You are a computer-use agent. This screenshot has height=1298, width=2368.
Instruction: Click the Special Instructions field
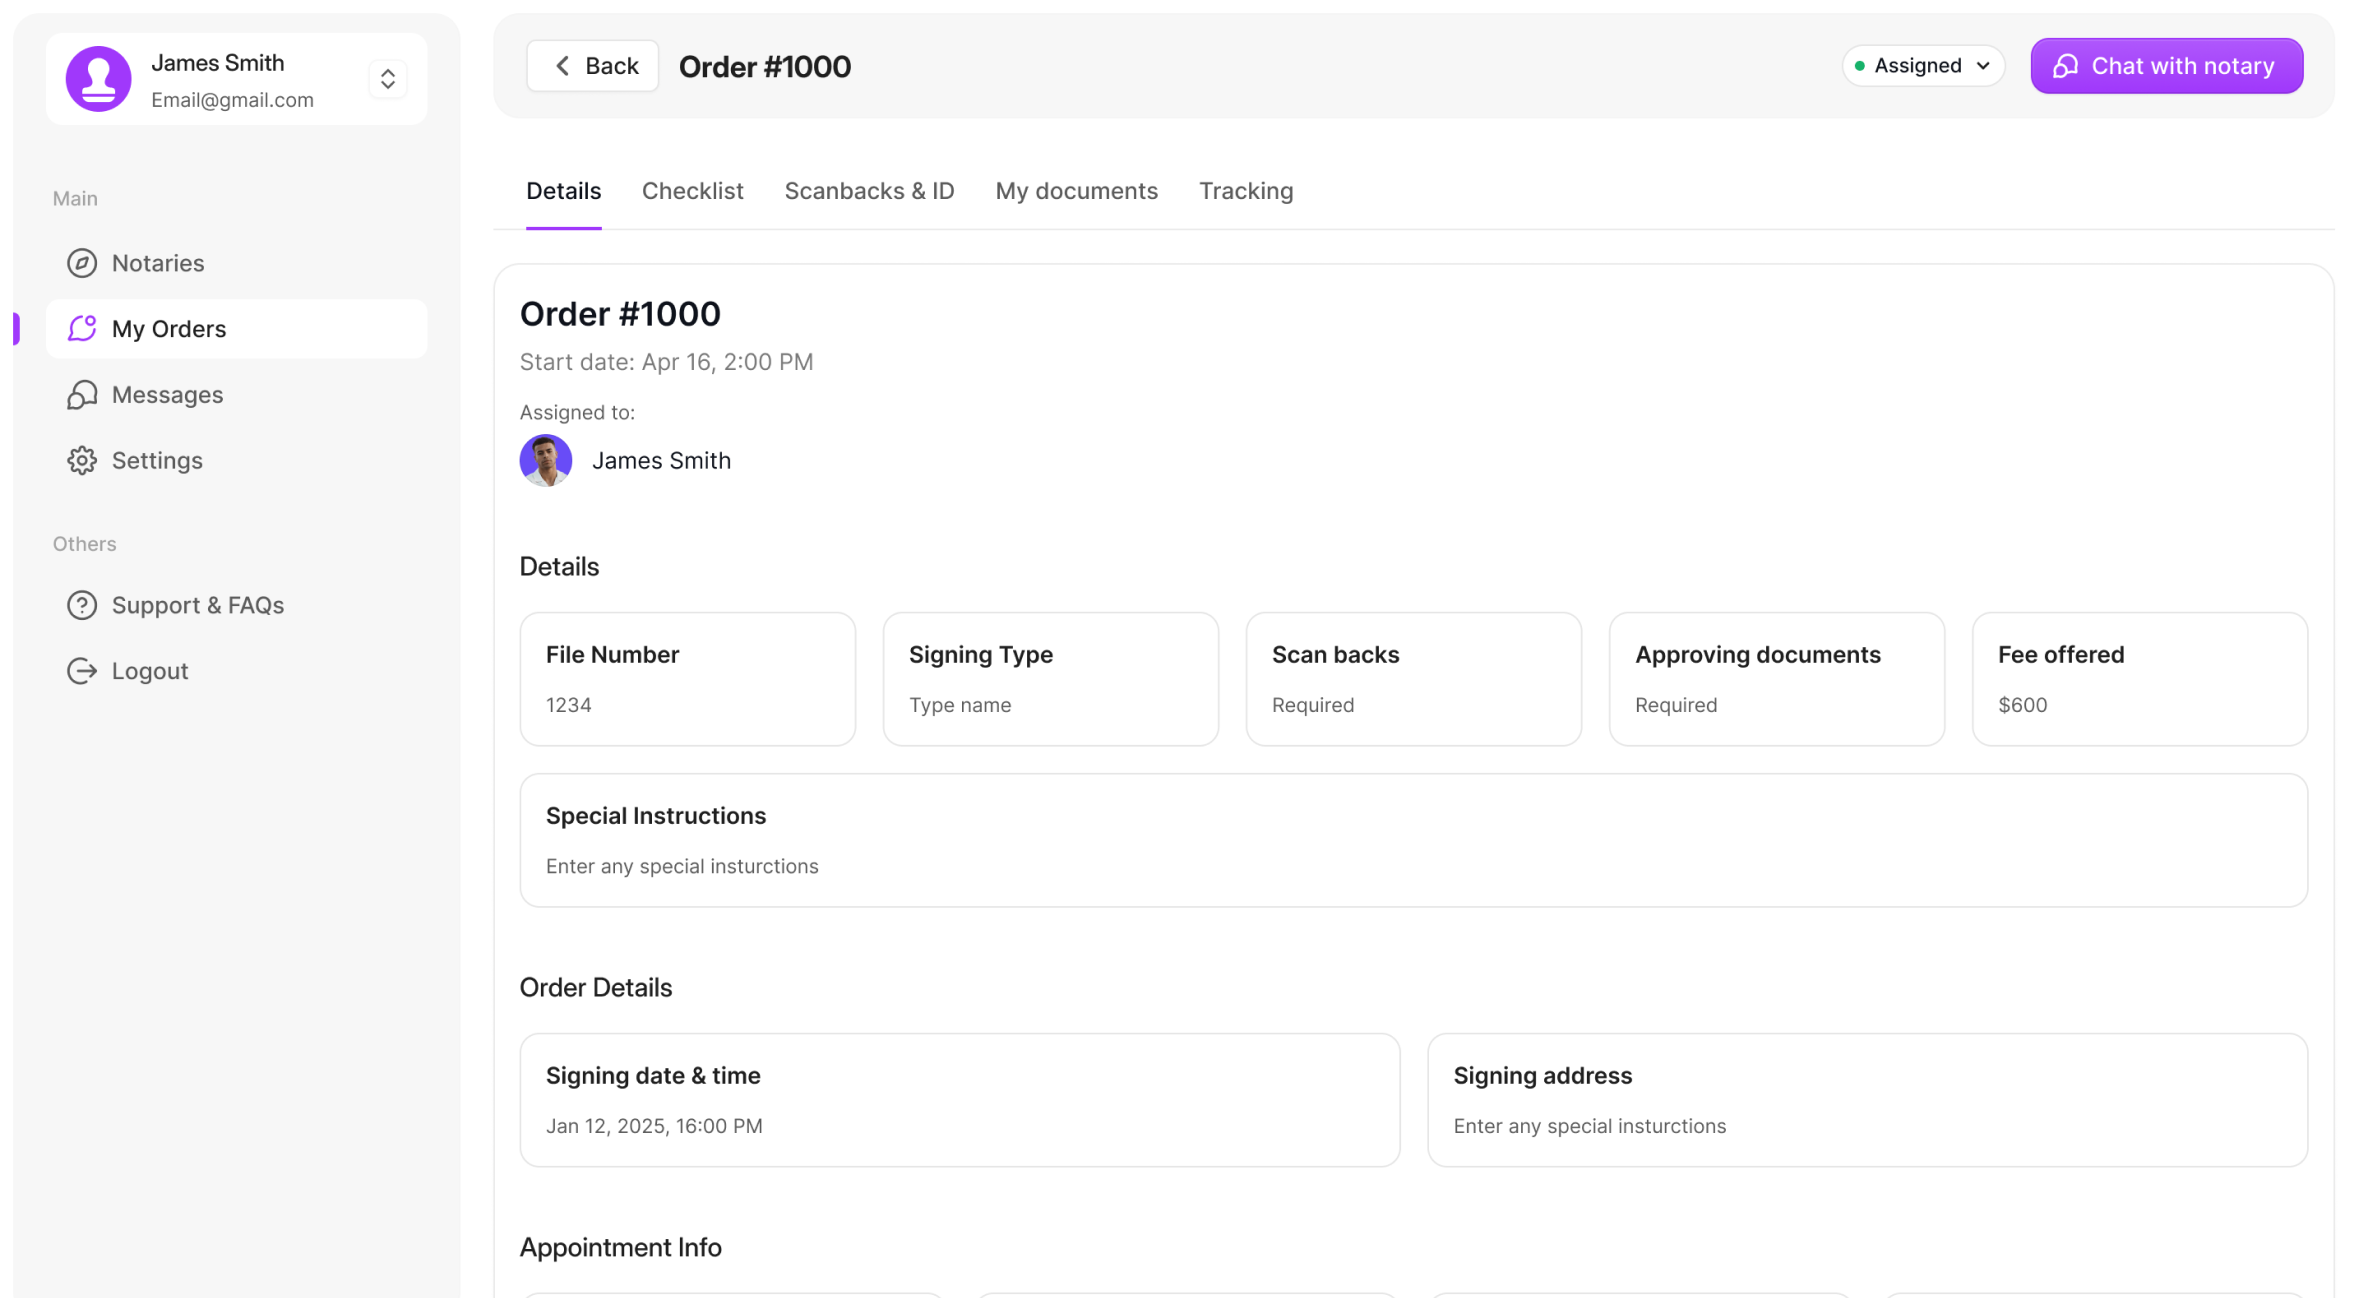point(1413,840)
